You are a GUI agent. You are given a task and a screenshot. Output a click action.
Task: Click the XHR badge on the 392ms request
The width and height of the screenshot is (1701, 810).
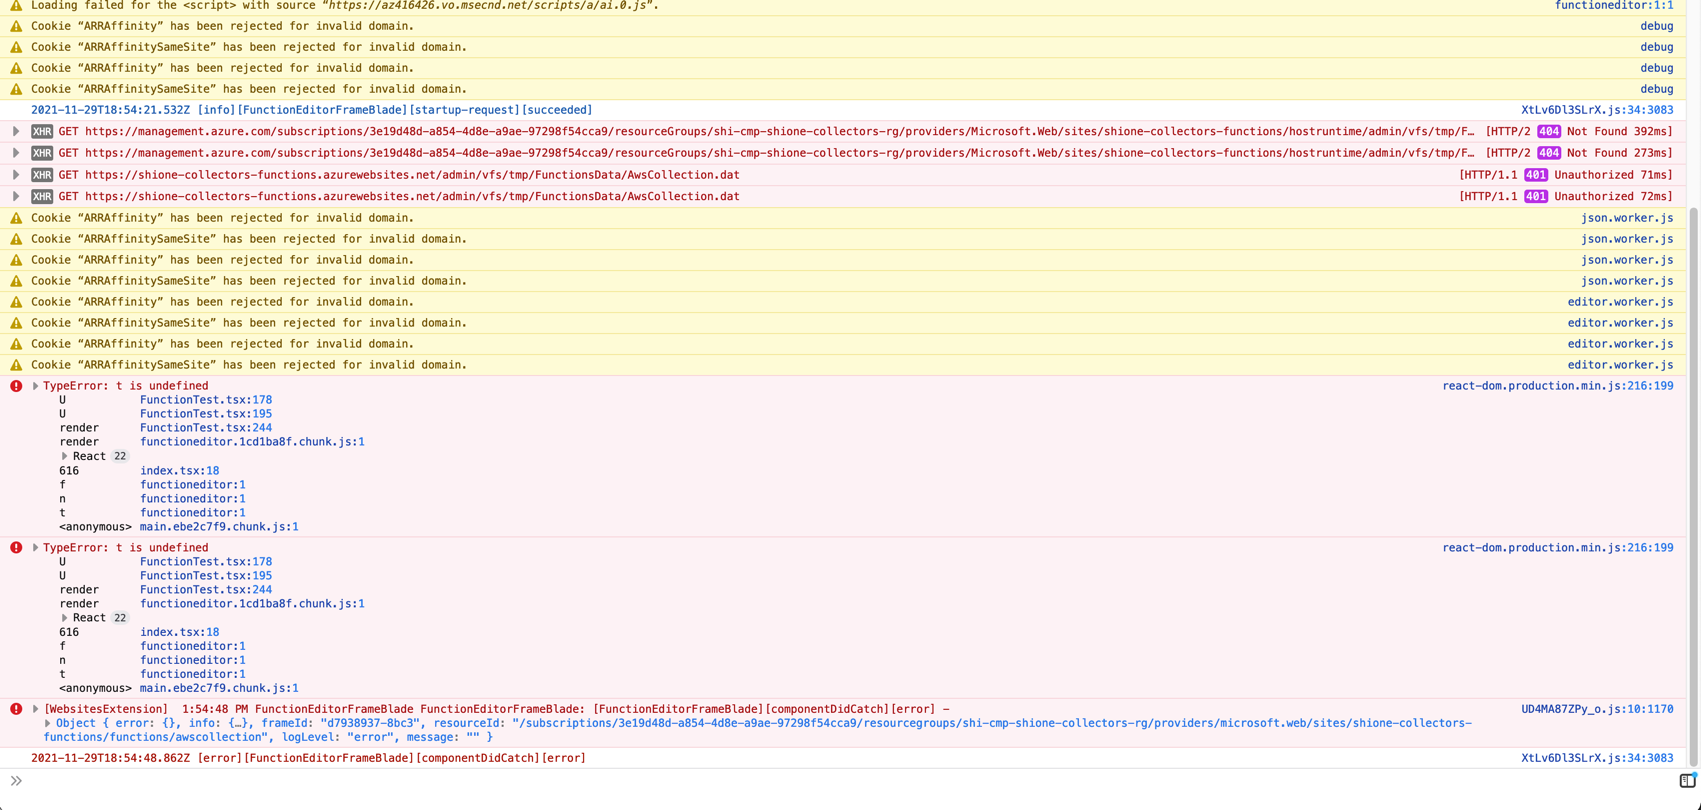point(42,131)
